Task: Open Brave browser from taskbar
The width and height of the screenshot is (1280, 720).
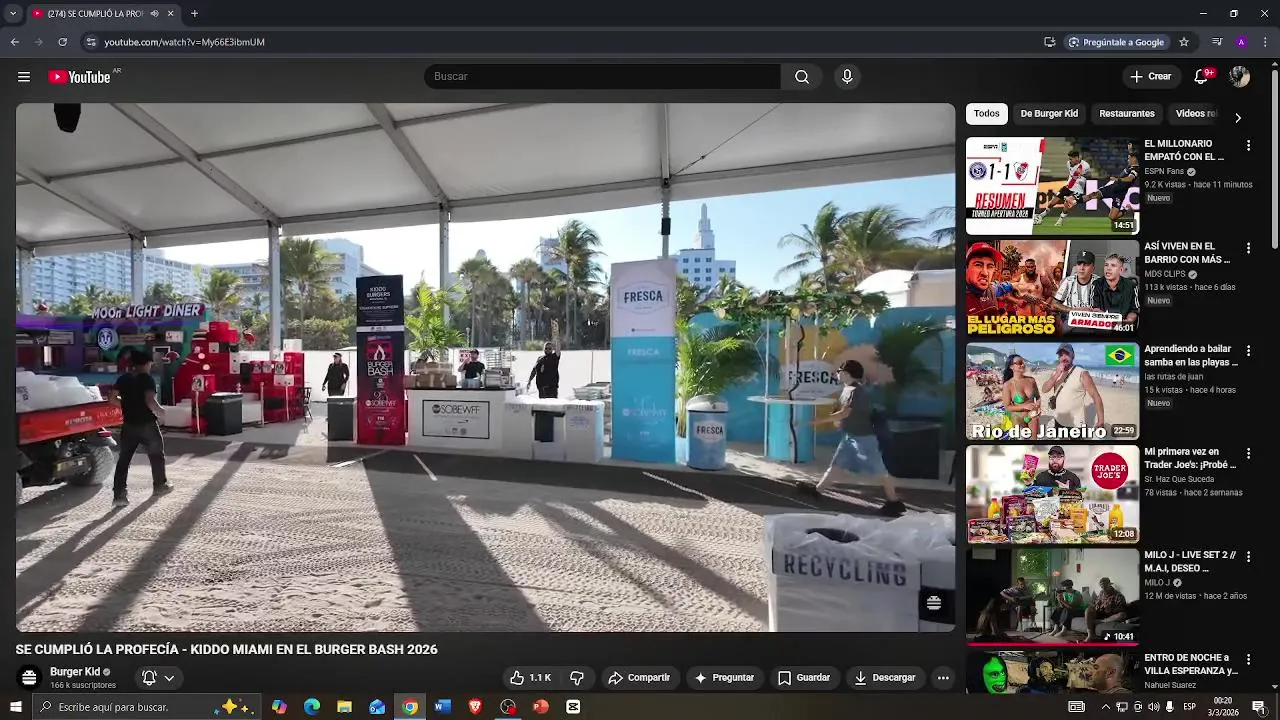Action: click(x=475, y=707)
